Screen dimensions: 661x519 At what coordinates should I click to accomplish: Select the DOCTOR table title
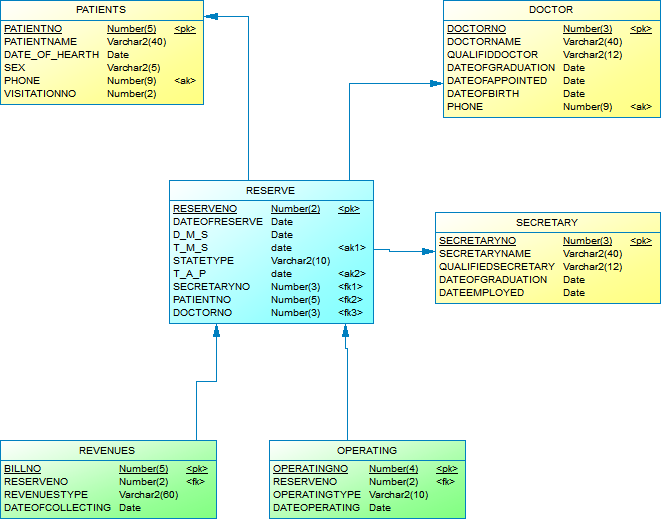551,10
